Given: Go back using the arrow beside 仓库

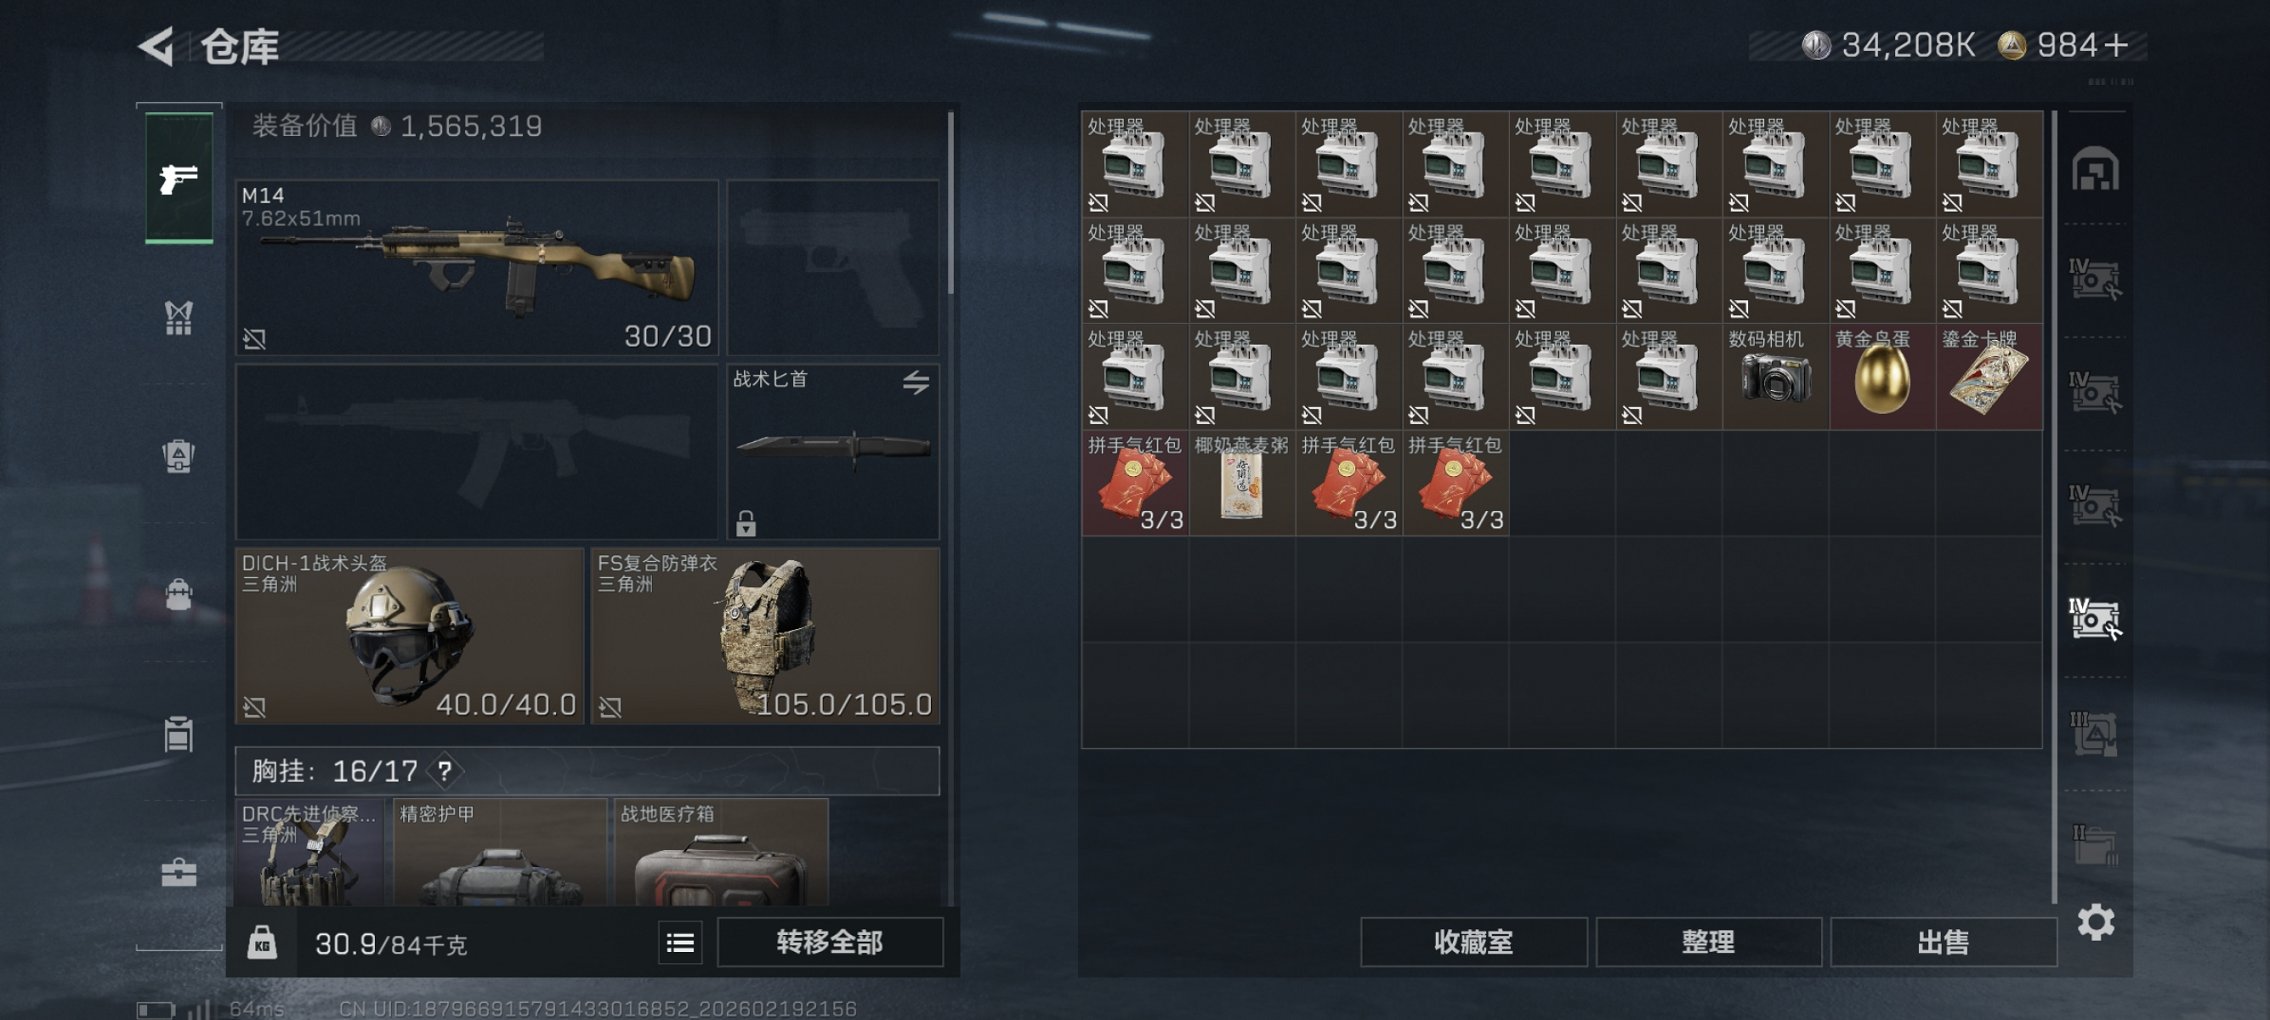Looking at the screenshot, I should (156, 46).
